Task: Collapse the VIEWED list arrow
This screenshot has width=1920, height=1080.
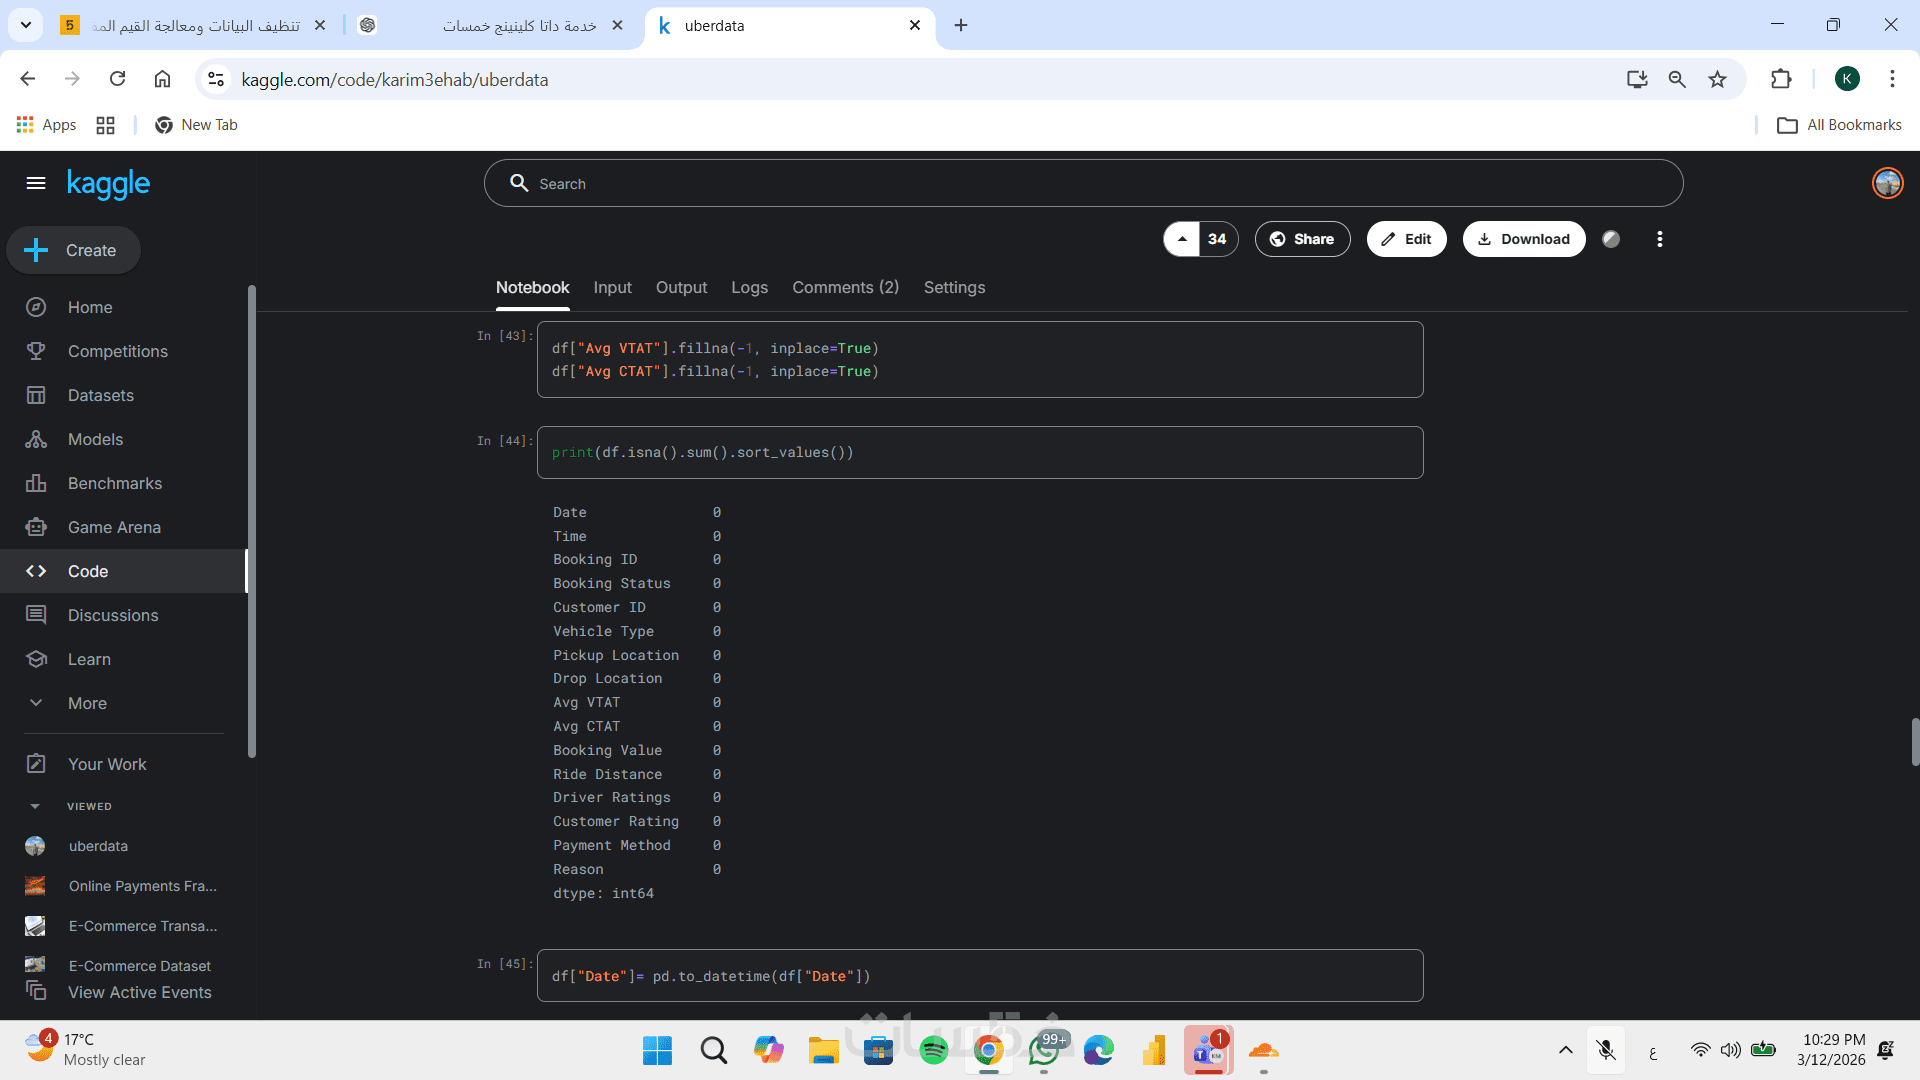Action: click(x=35, y=806)
